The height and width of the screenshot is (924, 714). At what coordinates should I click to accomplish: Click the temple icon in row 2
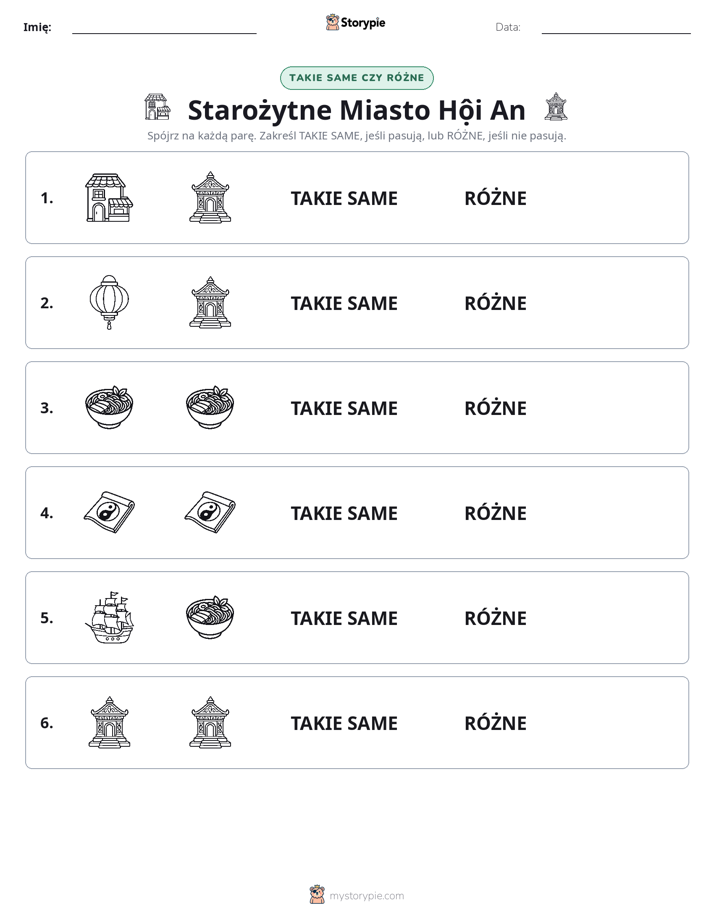(x=210, y=302)
